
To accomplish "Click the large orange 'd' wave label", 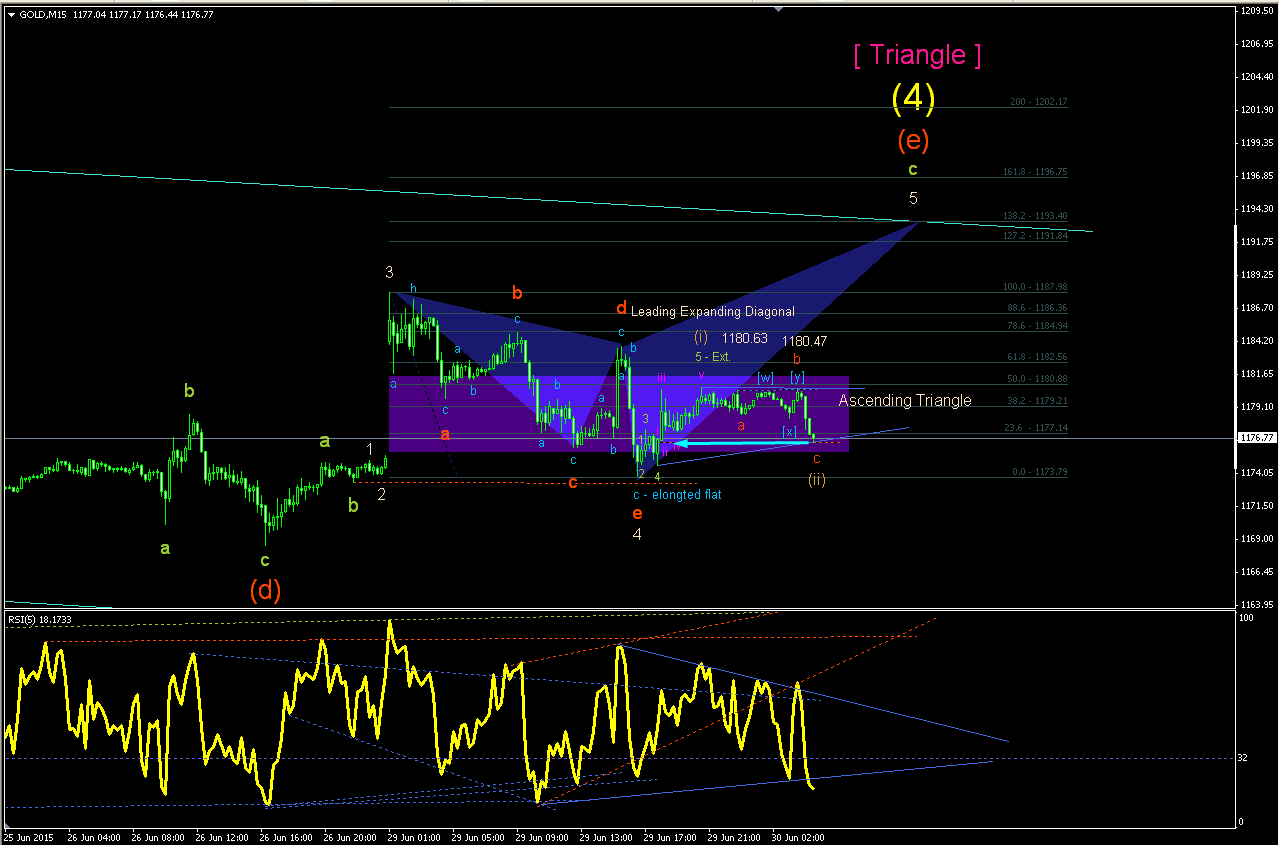I will click(x=621, y=308).
